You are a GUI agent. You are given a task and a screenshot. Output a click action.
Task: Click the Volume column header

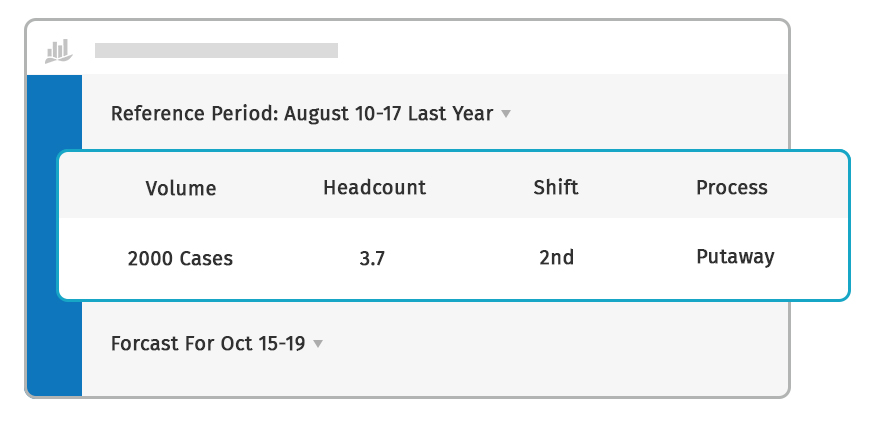pos(180,188)
